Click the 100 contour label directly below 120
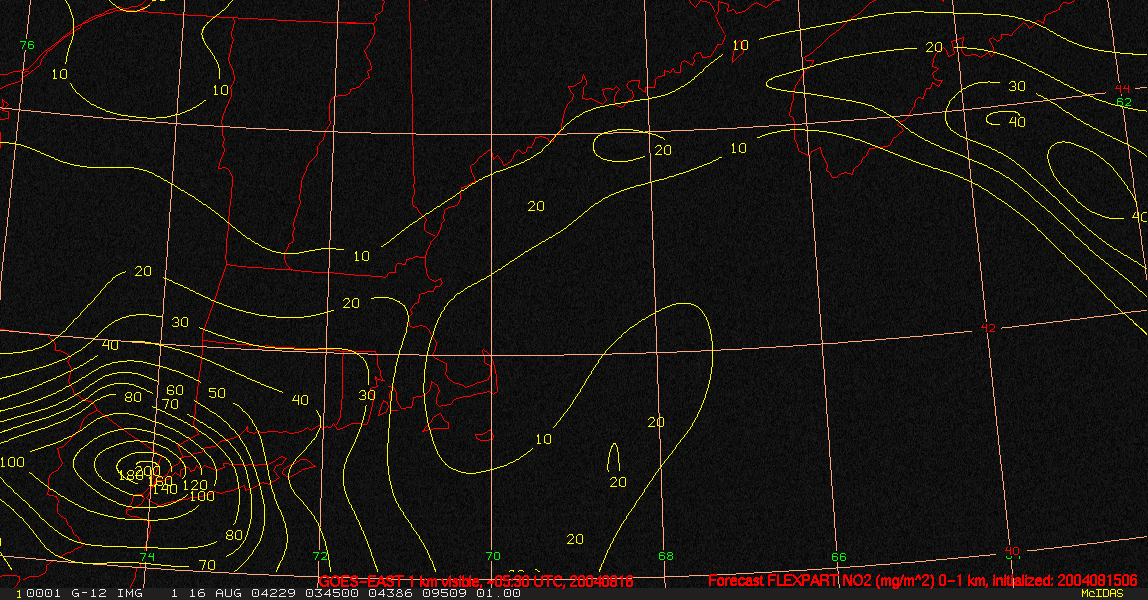The height and width of the screenshot is (600, 1148). pyautogui.click(x=202, y=496)
